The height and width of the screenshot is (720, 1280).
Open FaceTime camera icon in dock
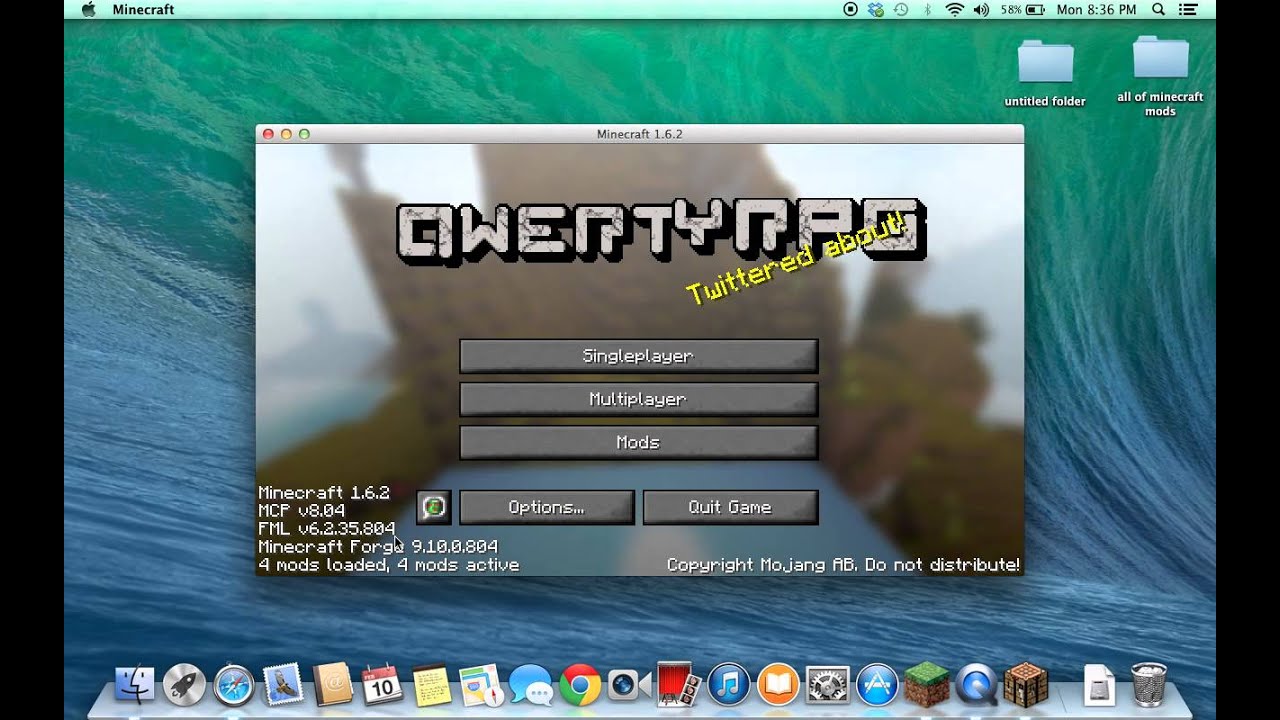coord(629,685)
